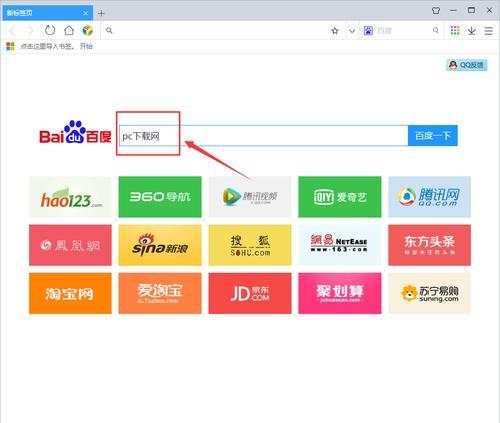The width and height of the screenshot is (500, 423).
Task: Open the 爱奇艺 tile
Action: pyautogui.click(x=340, y=197)
